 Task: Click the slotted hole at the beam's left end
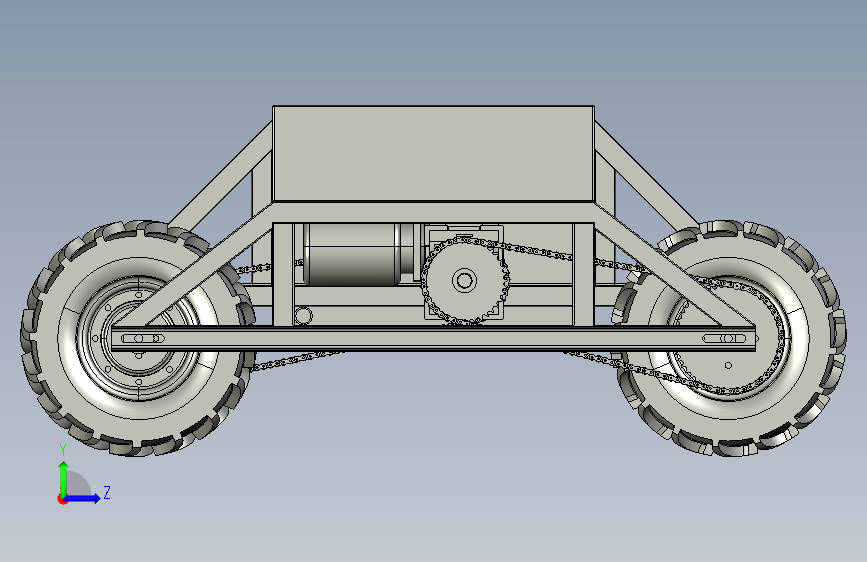tap(143, 339)
